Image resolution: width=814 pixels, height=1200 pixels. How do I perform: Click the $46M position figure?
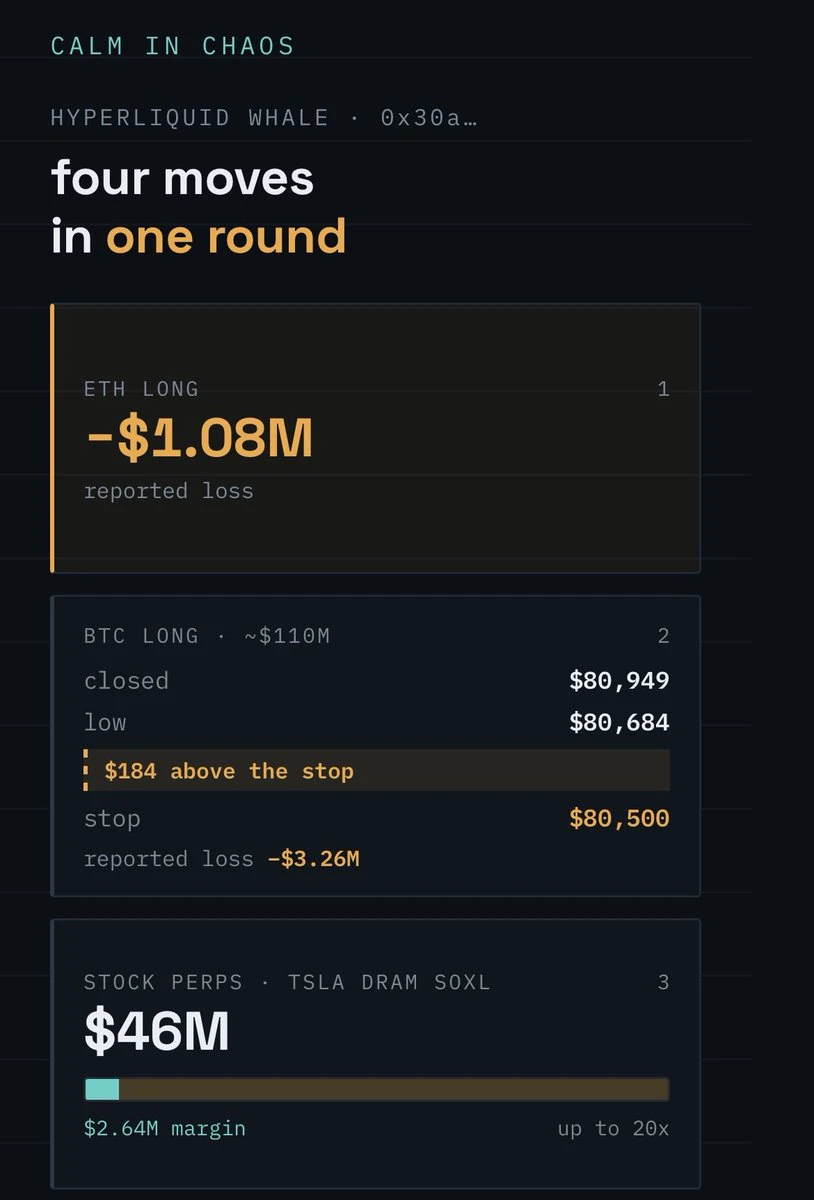157,1032
